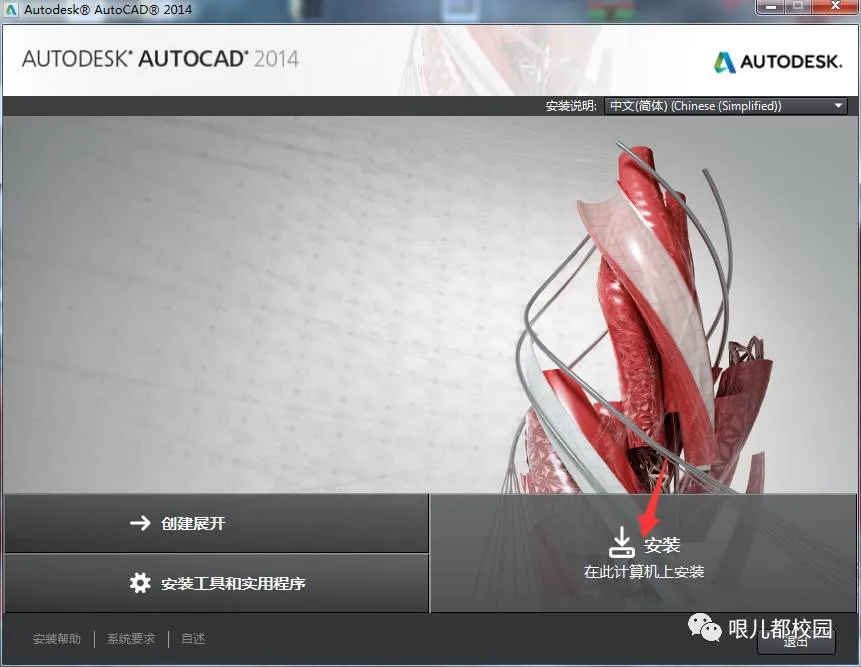Open the 自述 readme link

[x=193, y=639]
